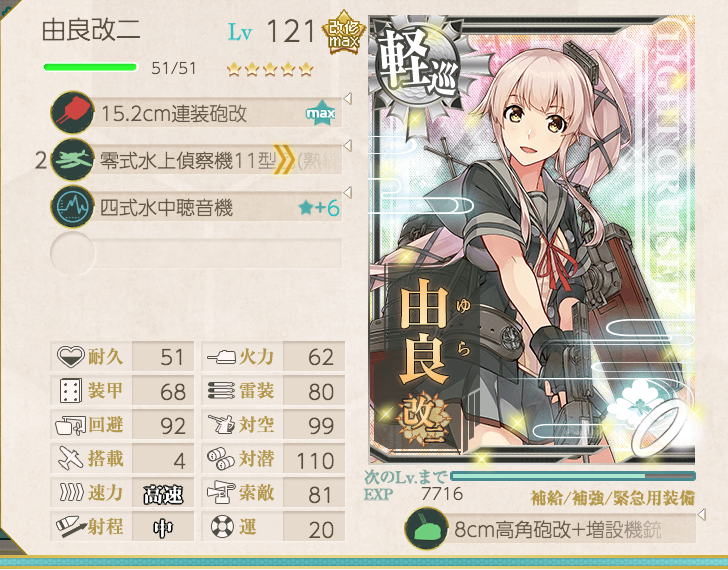Screen dimensions: 728x570
Task: Click the red main gun equipment icon
Action: coord(73,113)
